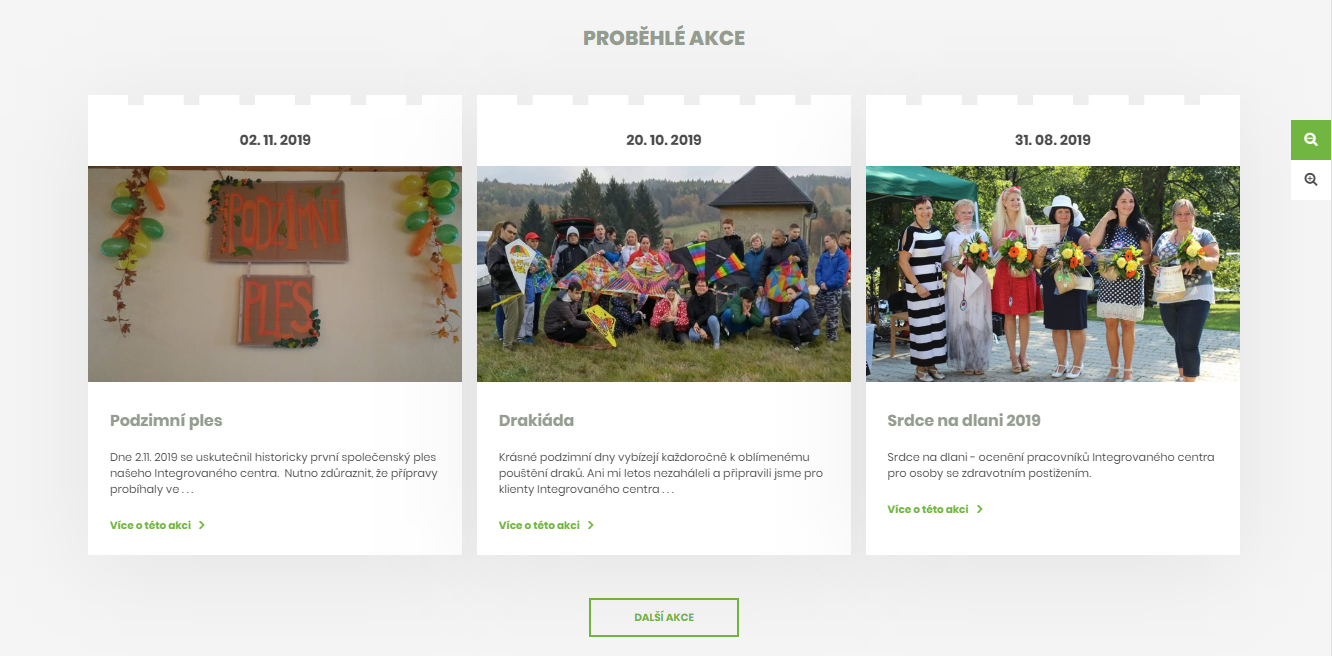The width and height of the screenshot is (1332, 656).
Task: Open the Drakiáda group photo with kites
Action: tap(664, 274)
